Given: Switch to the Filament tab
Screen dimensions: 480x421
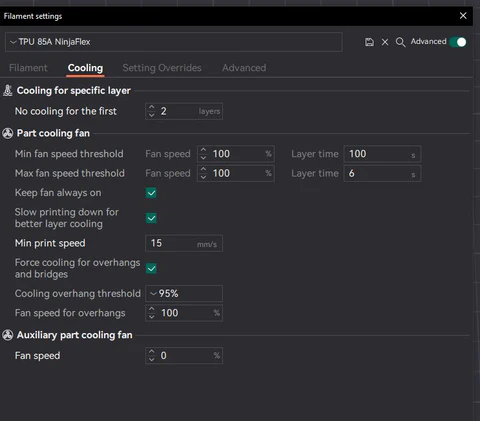Looking at the screenshot, I should pos(28,68).
